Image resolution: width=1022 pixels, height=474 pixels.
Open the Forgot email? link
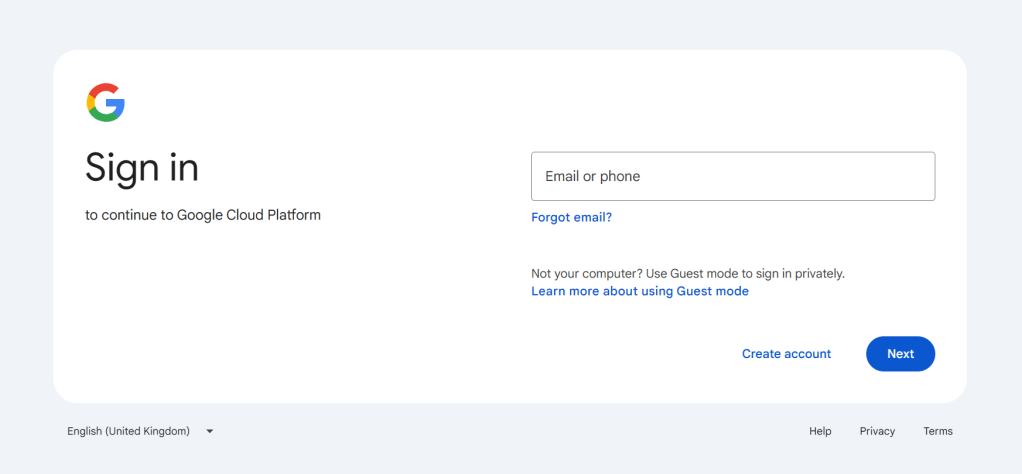point(571,217)
